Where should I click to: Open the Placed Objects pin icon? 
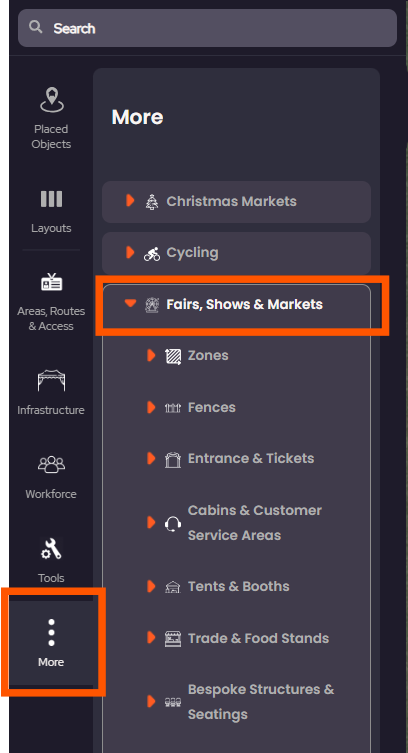[51, 100]
